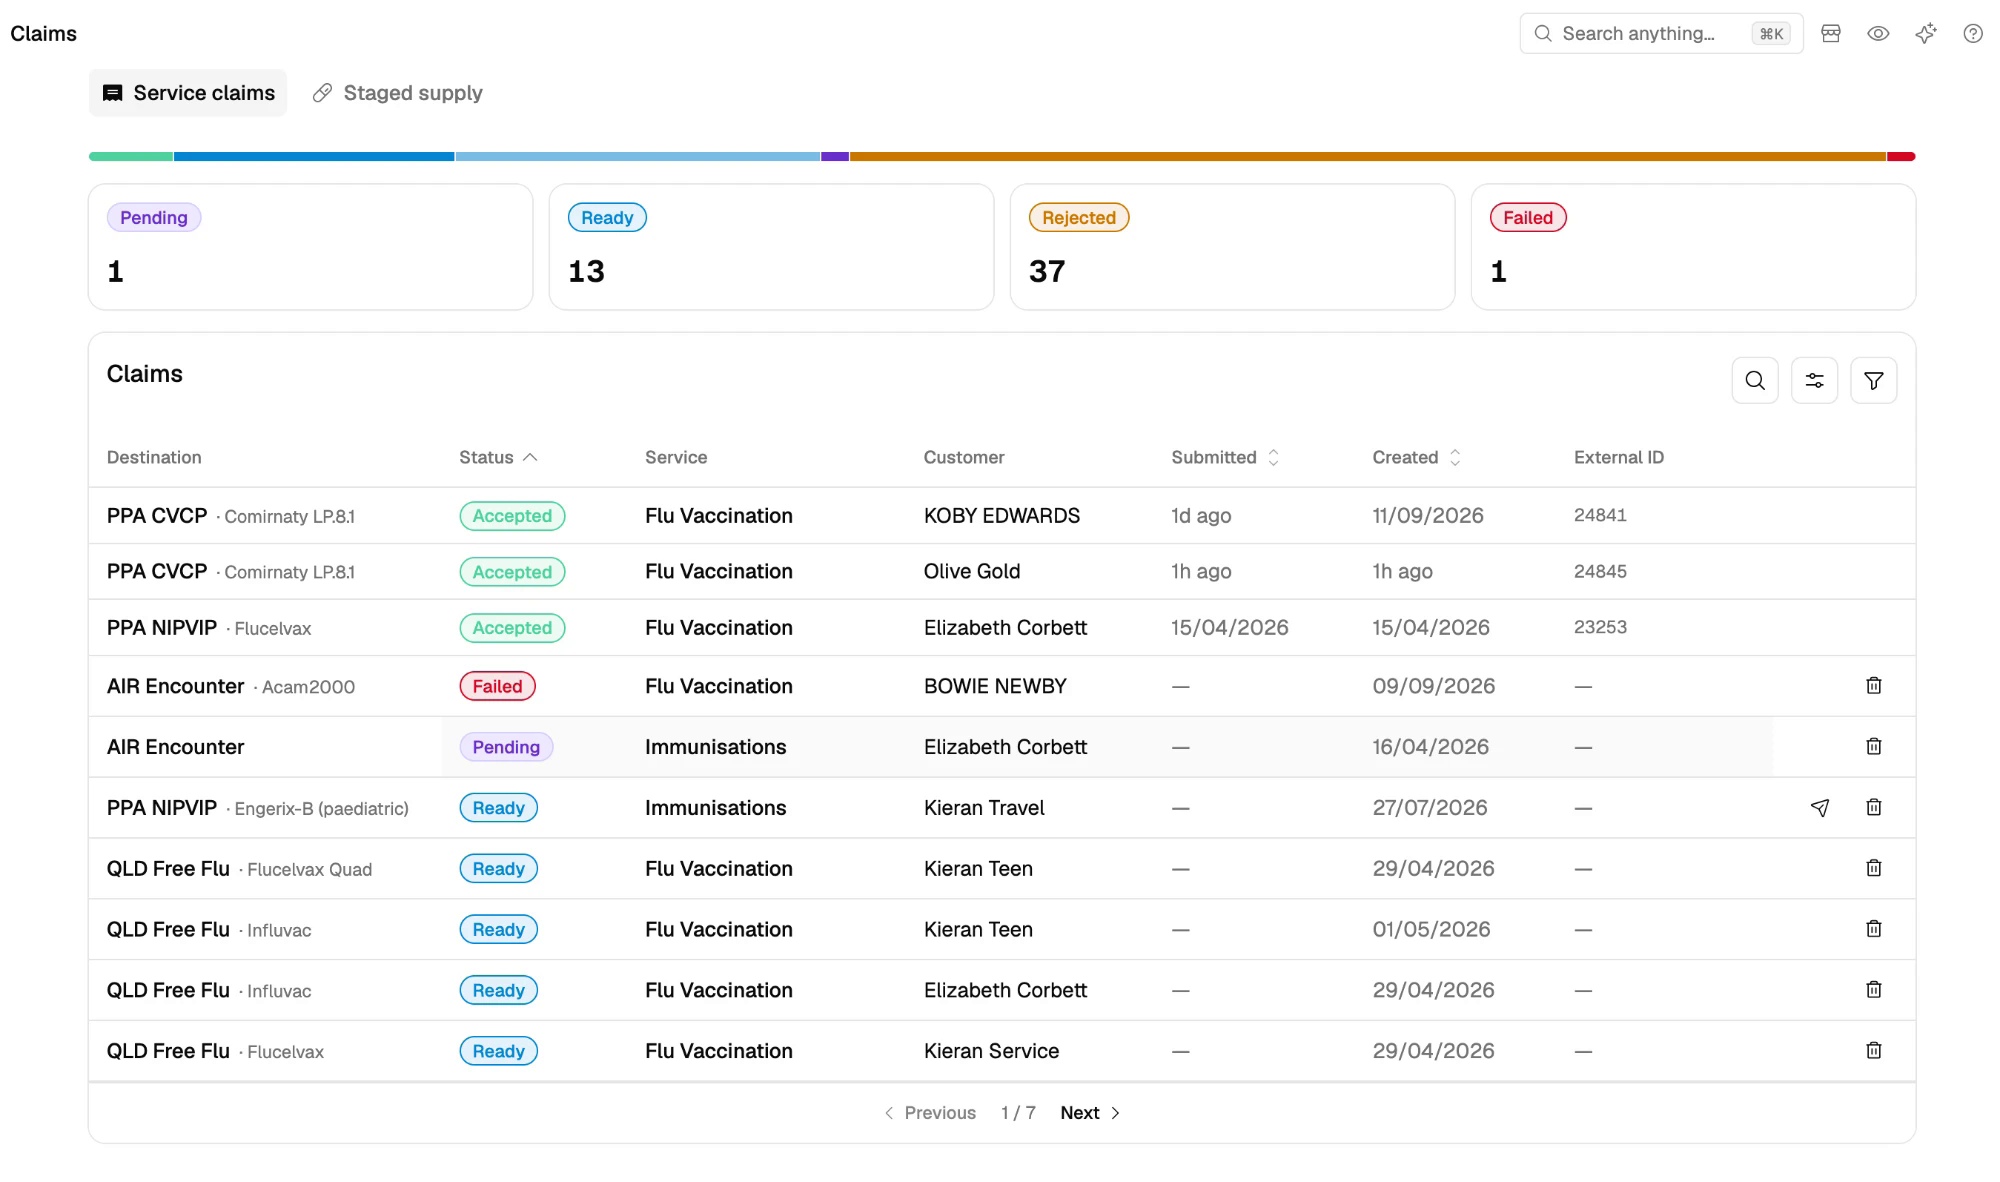This screenshot has width=2000, height=1182.
Task: Click the External ID column header
Action: pos(1618,457)
